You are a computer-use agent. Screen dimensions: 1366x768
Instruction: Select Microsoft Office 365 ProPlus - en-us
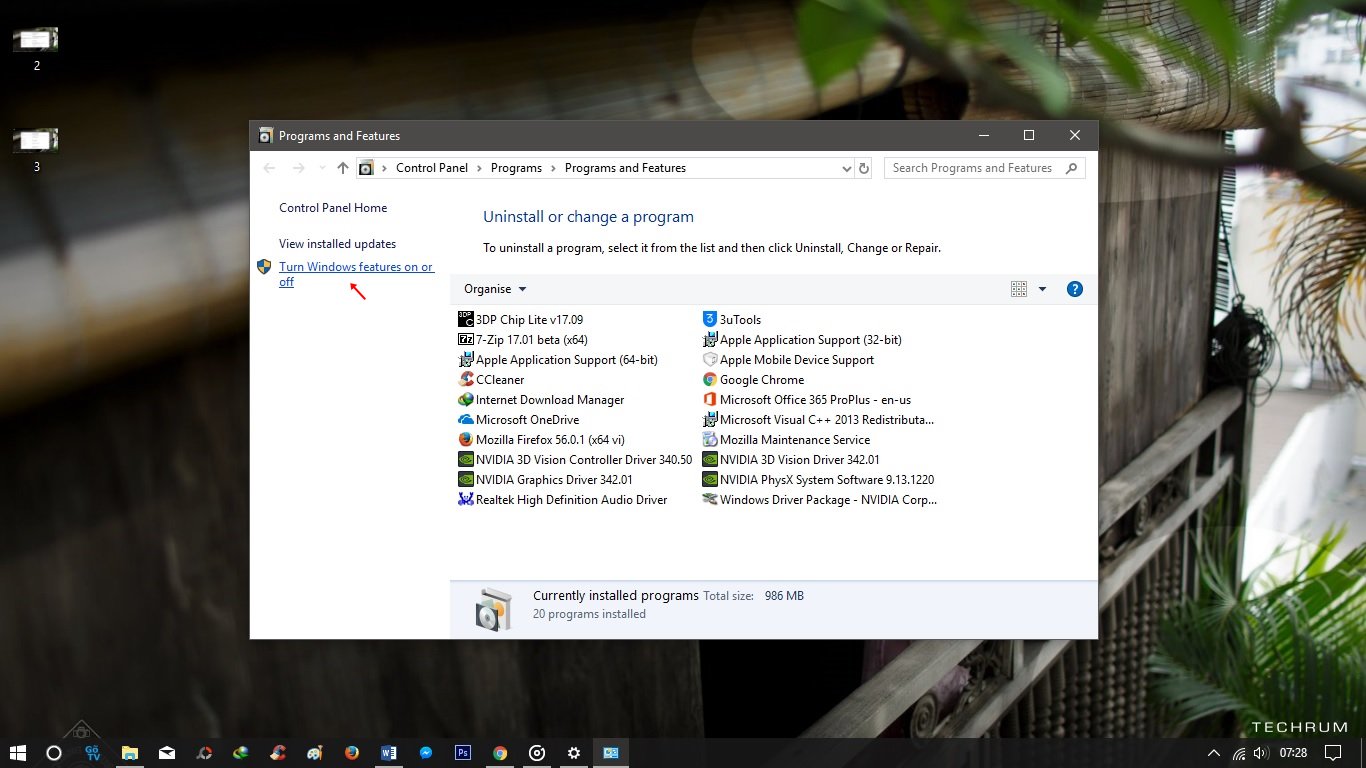pos(807,400)
